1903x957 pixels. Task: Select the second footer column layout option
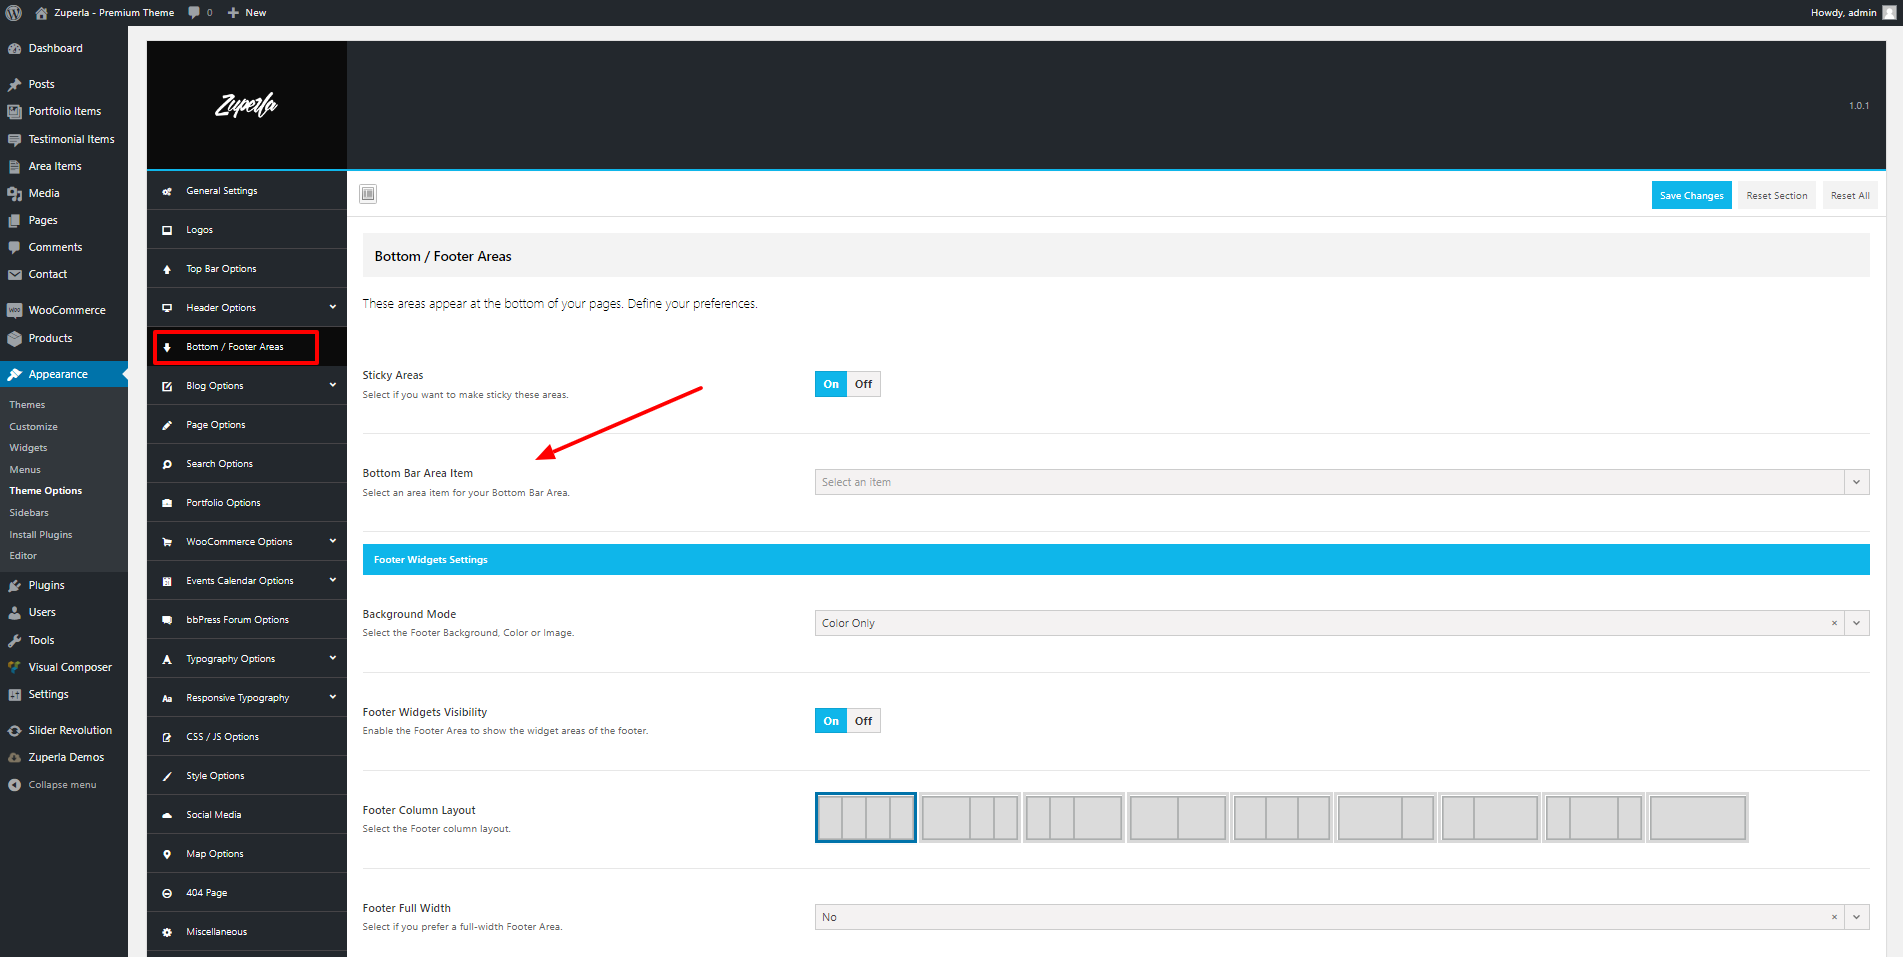(x=970, y=818)
